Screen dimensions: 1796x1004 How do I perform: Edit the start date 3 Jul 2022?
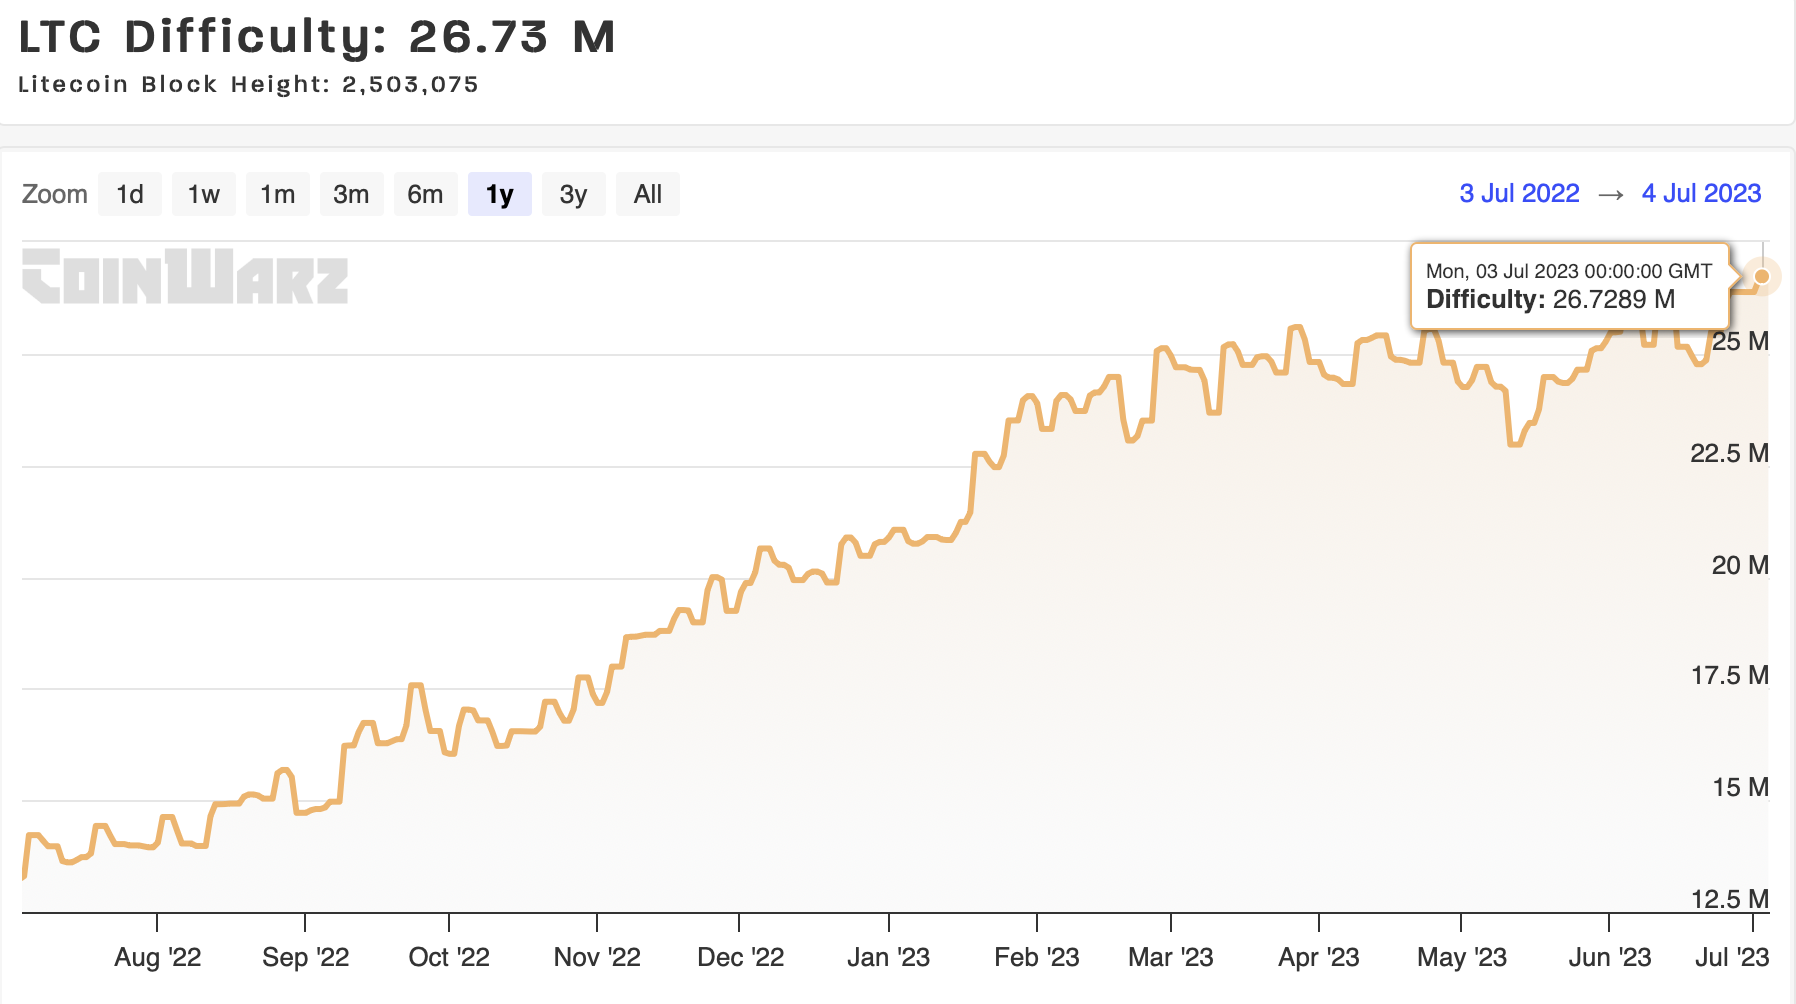tap(1519, 194)
